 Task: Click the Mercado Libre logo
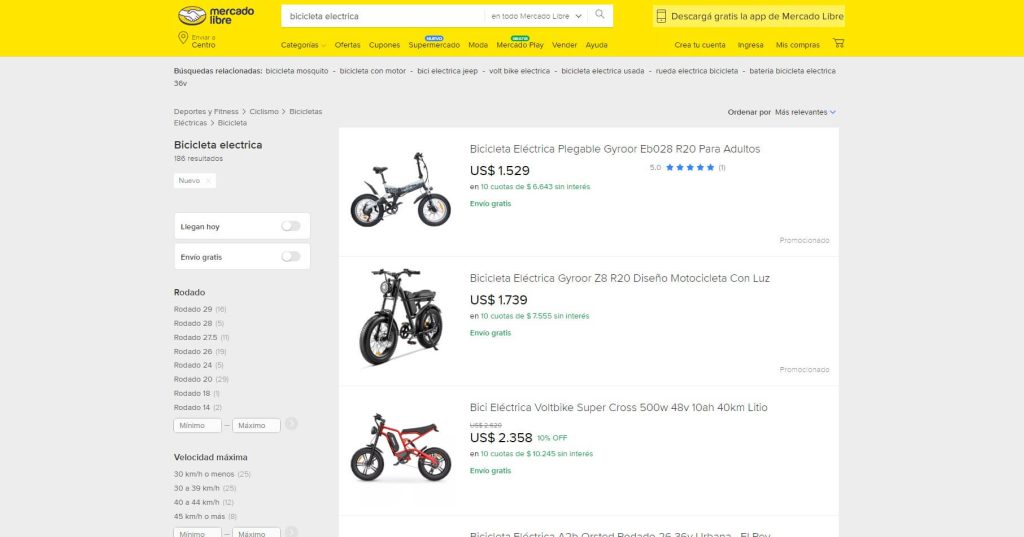215,16
